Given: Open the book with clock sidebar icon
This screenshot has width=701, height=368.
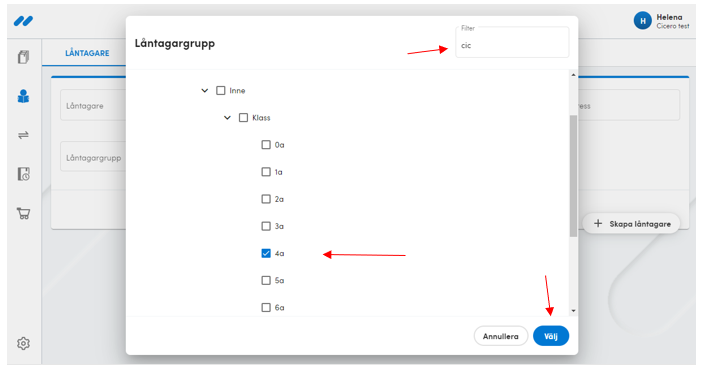Looking at the screenshot, I should click(23, 174).
